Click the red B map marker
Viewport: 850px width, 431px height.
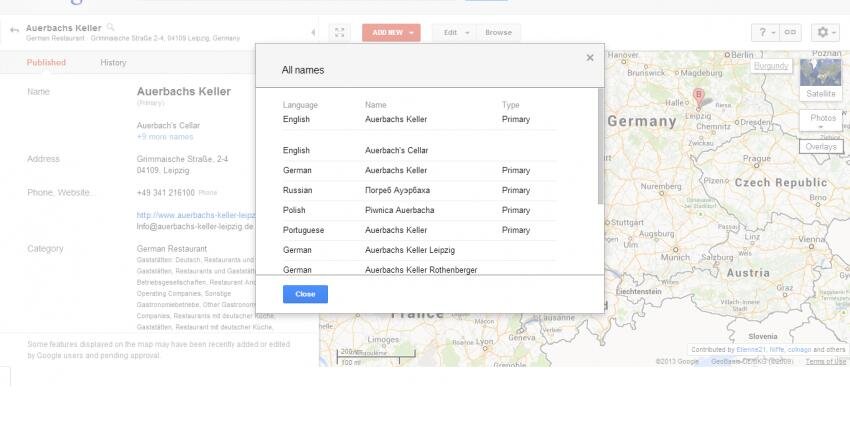pyautogui.click(x=699, y=99)
